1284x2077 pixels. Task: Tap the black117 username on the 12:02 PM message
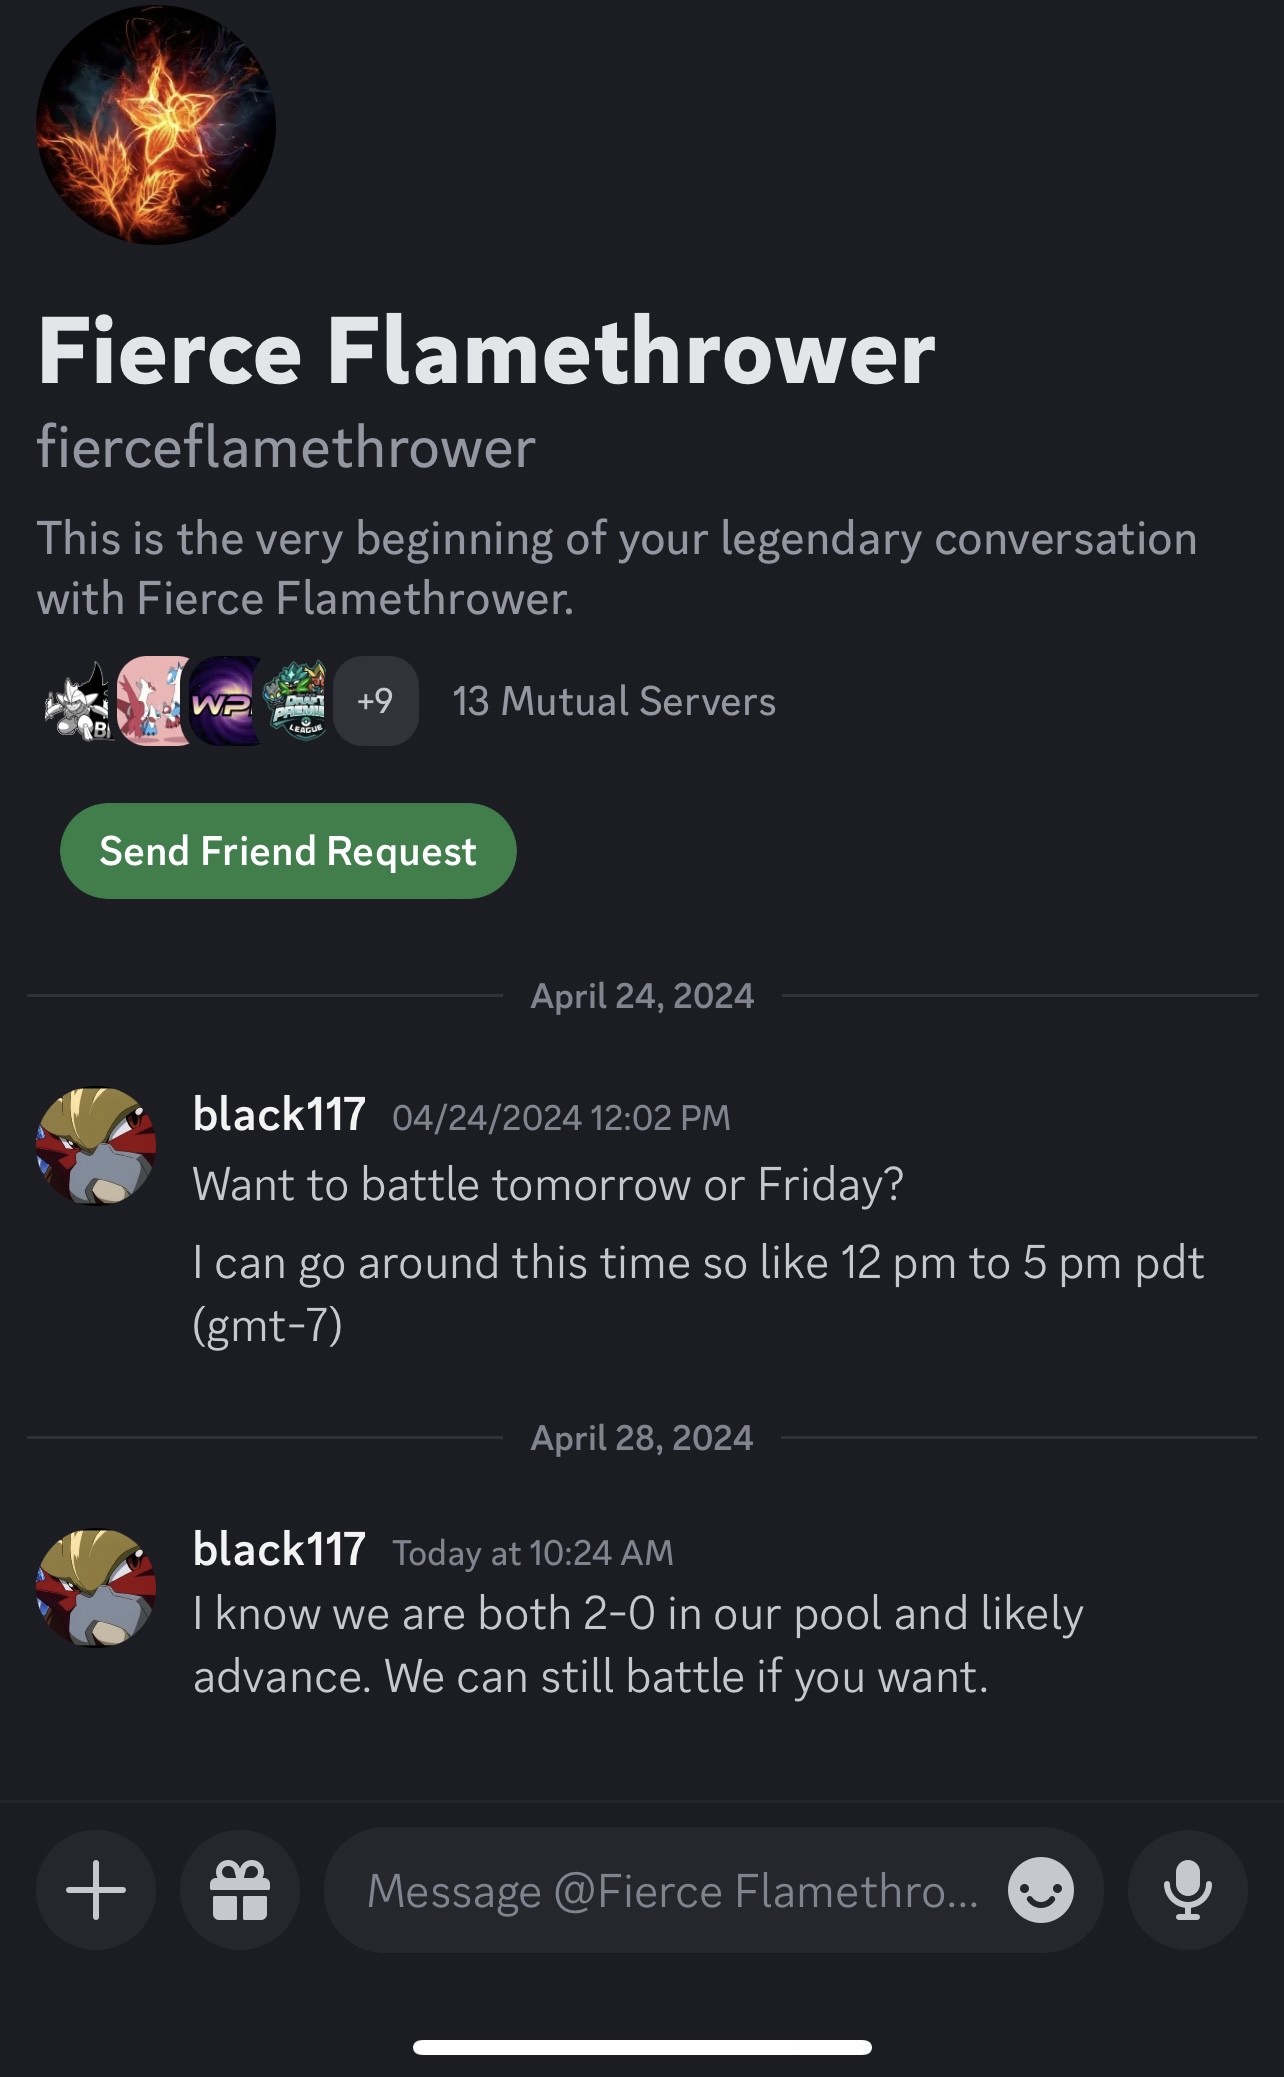coord(279,1114)
